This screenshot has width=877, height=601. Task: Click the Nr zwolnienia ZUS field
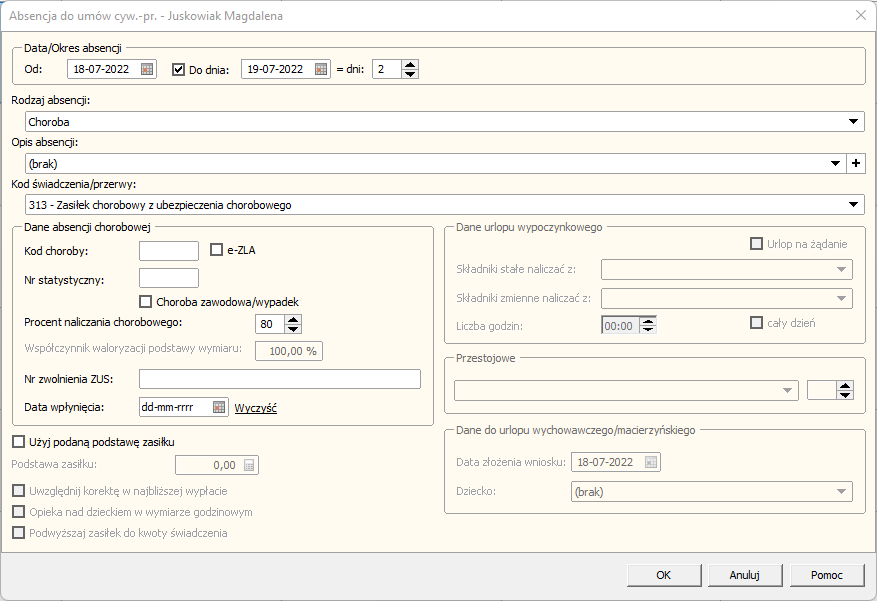tap(279, 378)
